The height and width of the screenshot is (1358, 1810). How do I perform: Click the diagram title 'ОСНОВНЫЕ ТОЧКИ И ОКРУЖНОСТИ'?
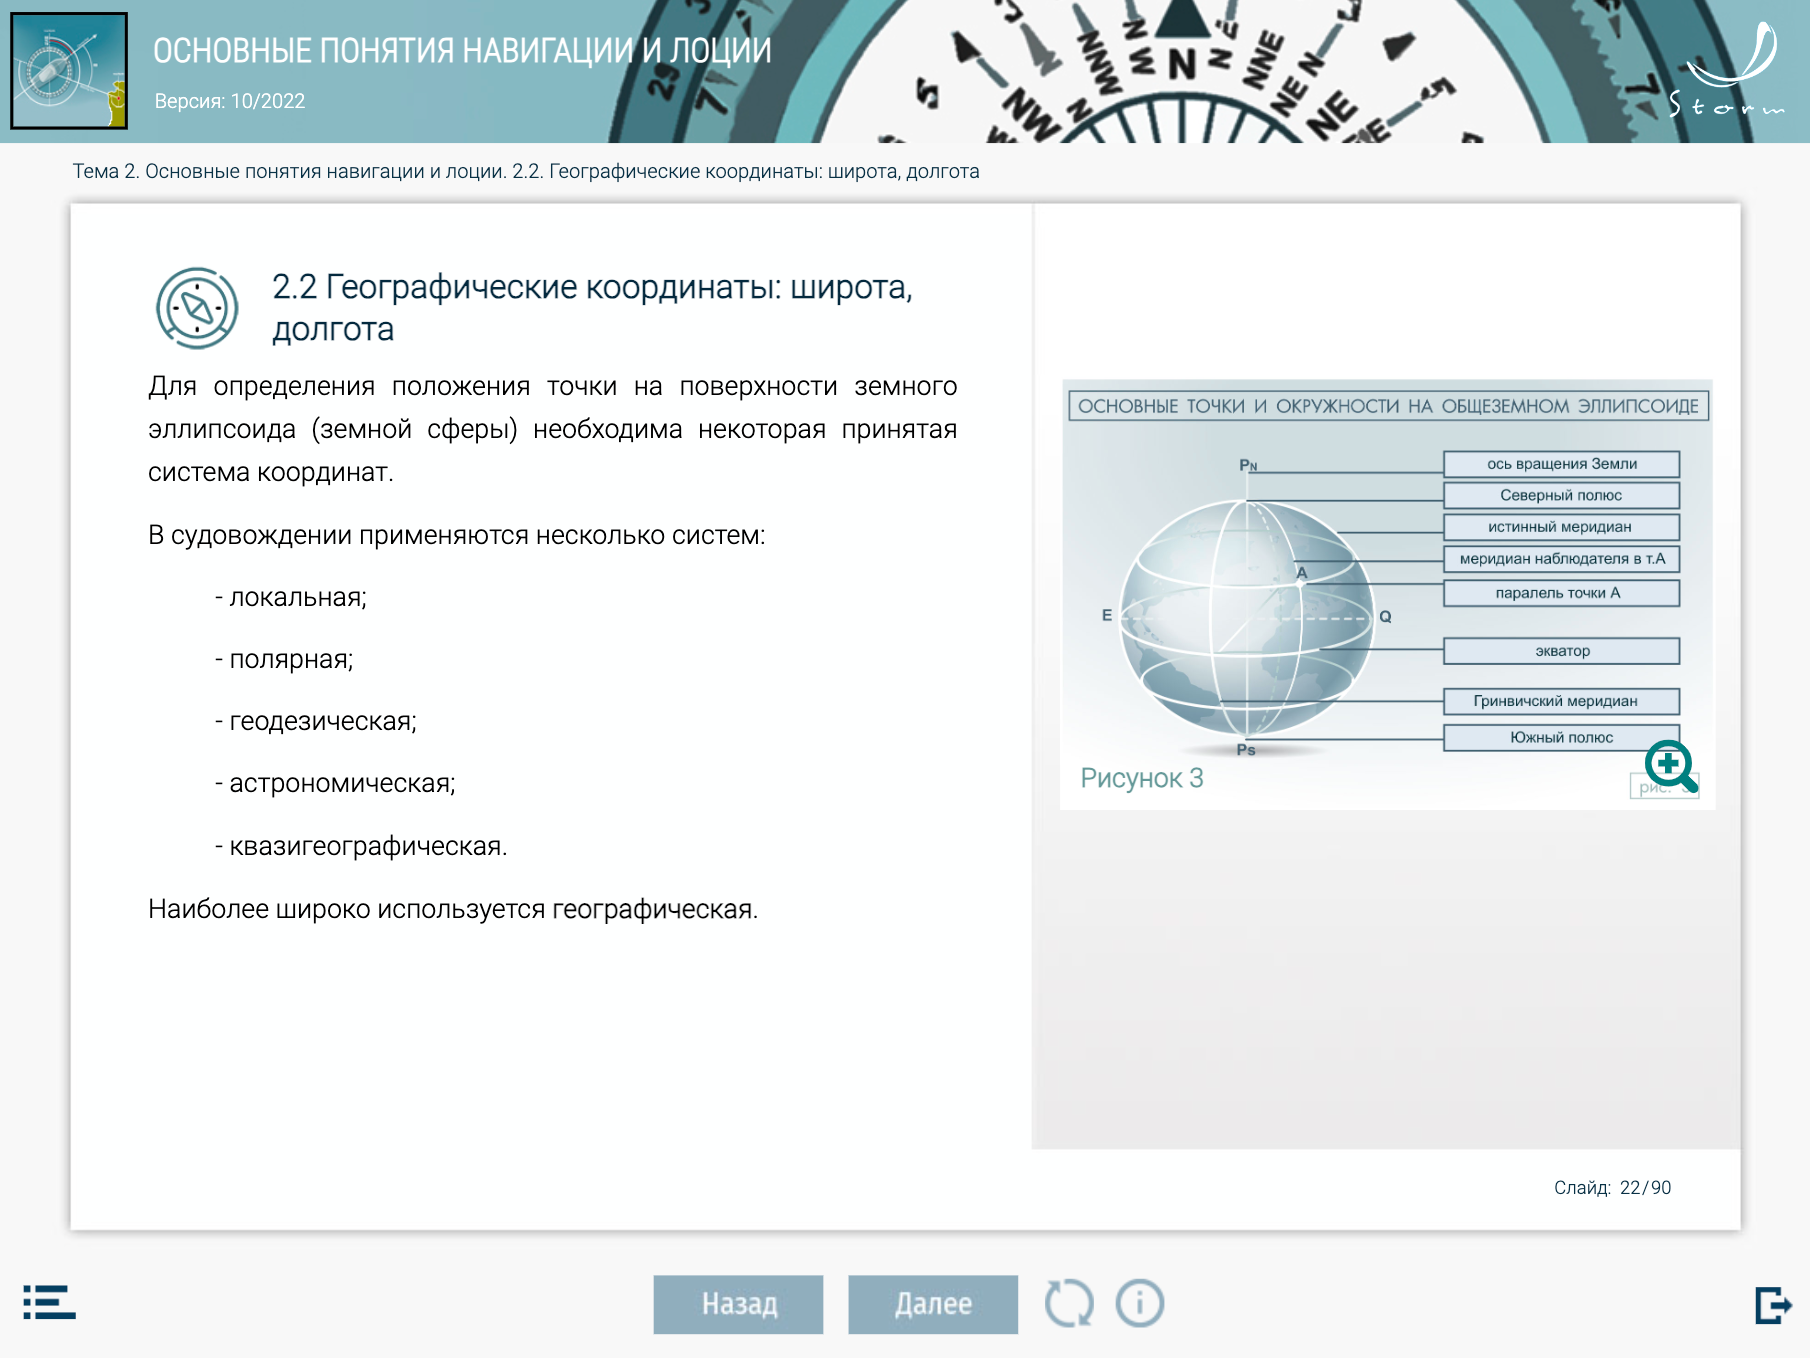click(1239, 406)
